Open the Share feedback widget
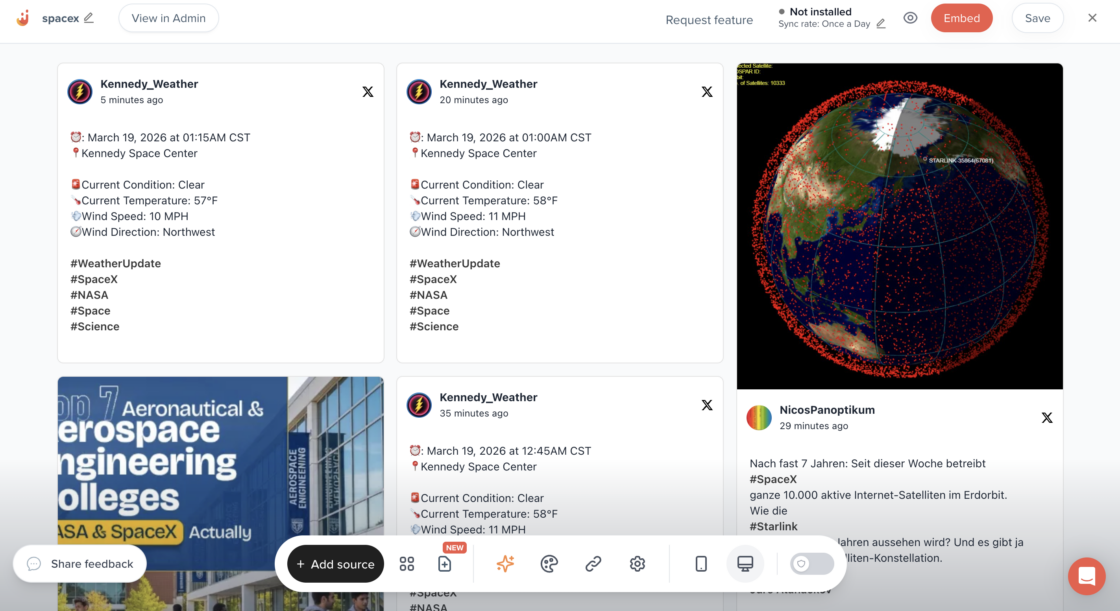This screenshot has height=611, width=1120. 80,564
